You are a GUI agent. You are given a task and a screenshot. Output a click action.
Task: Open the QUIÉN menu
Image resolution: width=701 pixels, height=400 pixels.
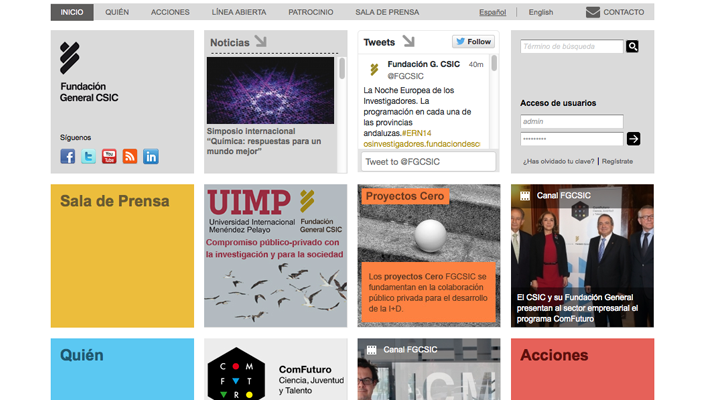(117, 12)
